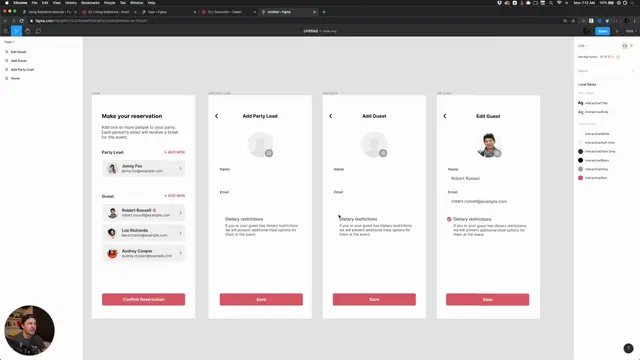
Task: Switch to the Type – Figma browser tab
Action: point(168,12)
